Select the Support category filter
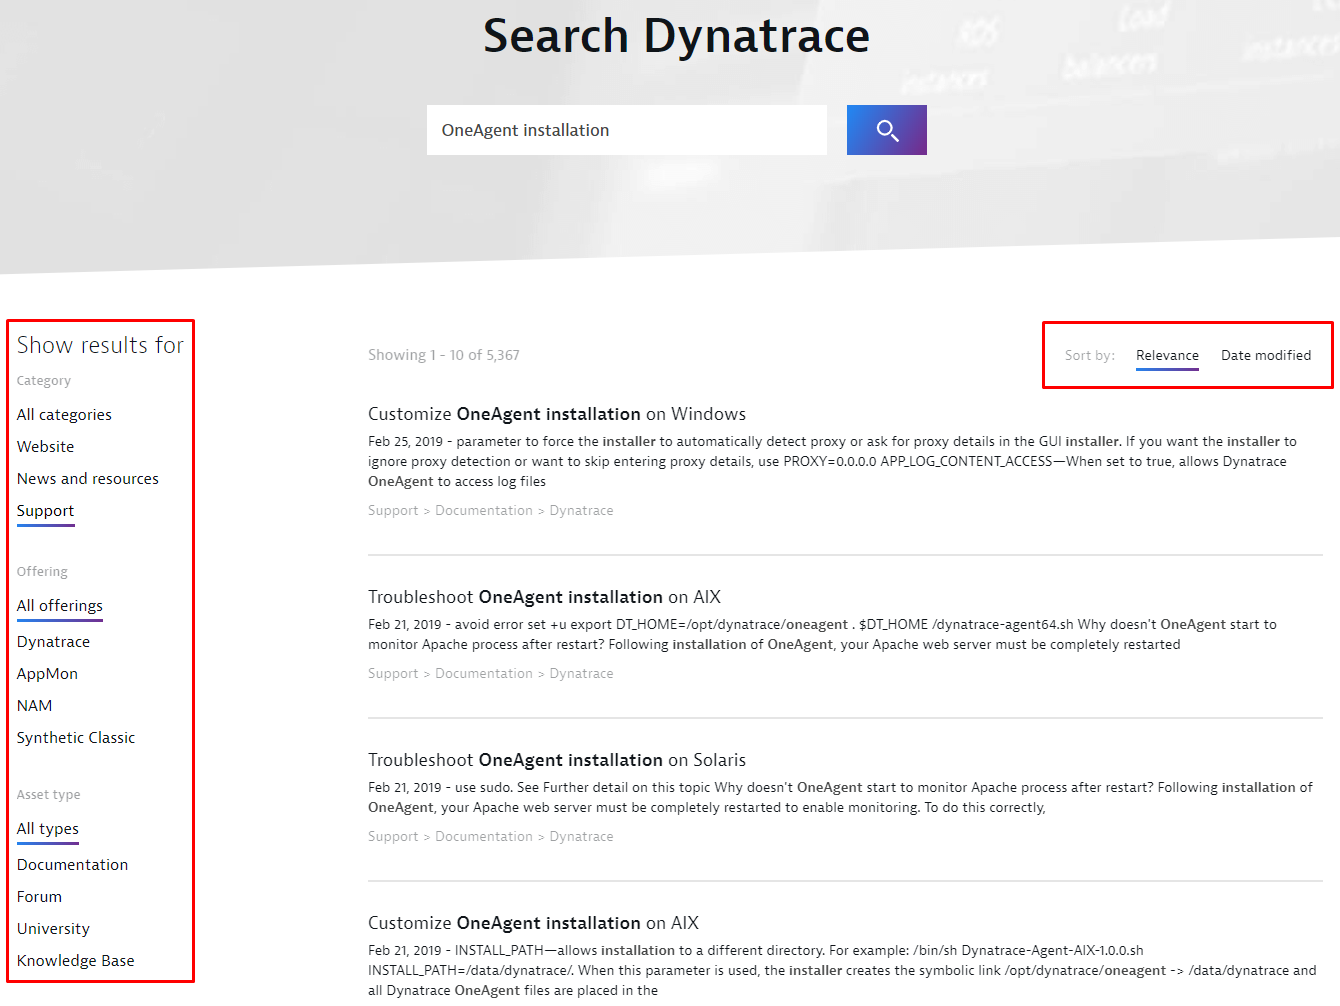The width and height of the screenshot is (1340, 1006). (45, 510)
